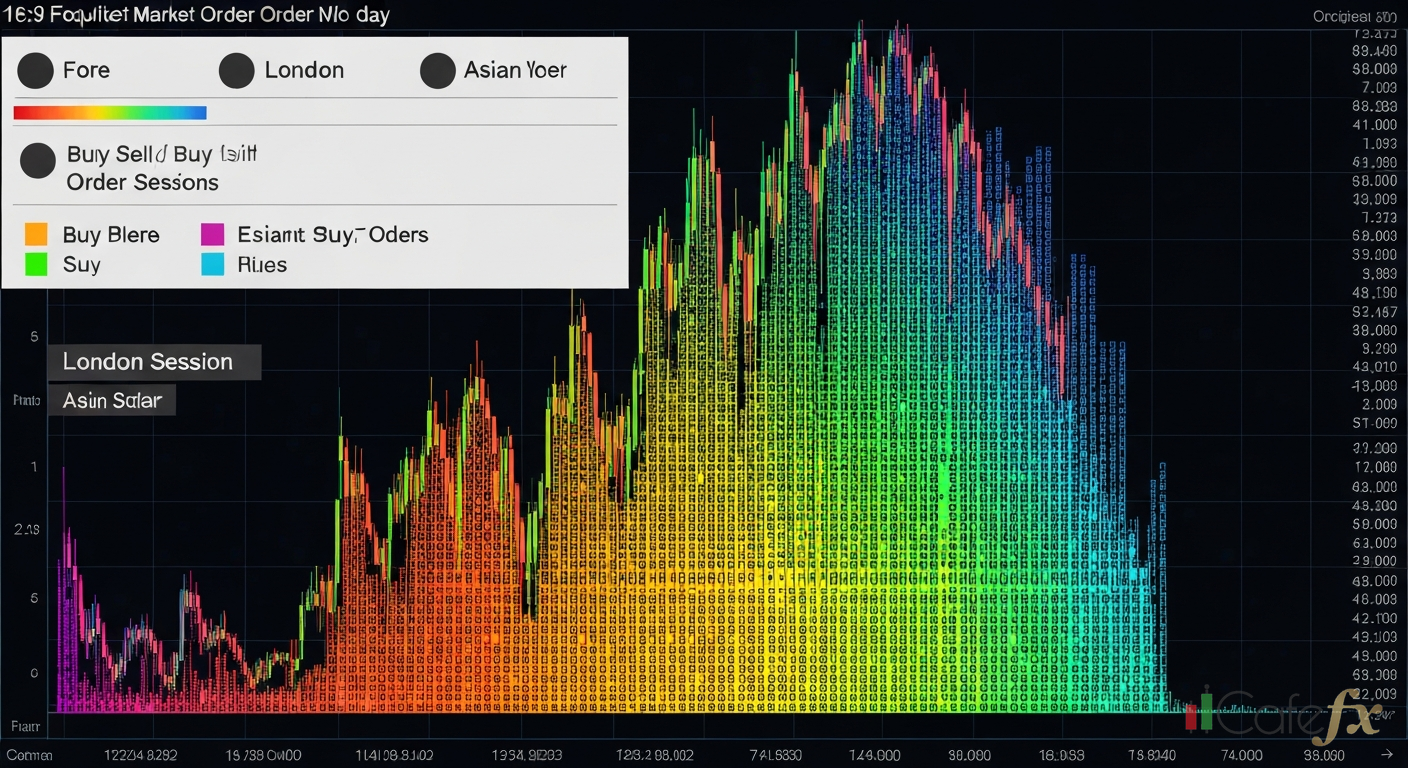Click the 48.100 price on the right axis
This screenshot has height=768, width=1408.
coord(1372,293)
